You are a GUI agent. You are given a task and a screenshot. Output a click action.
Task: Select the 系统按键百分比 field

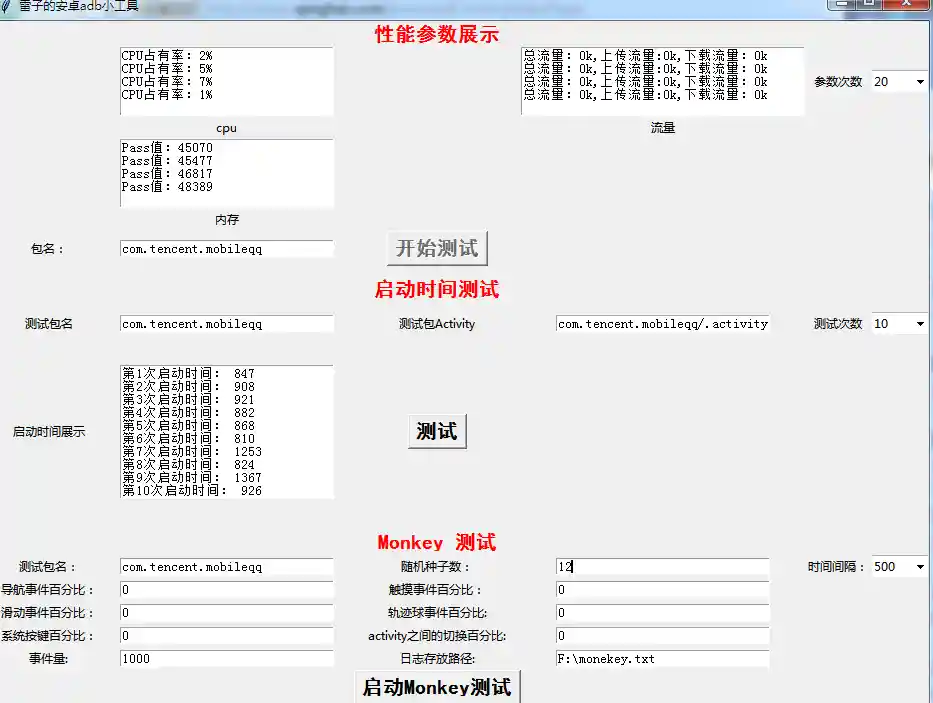pyautogui.click(x=225, y=635)
